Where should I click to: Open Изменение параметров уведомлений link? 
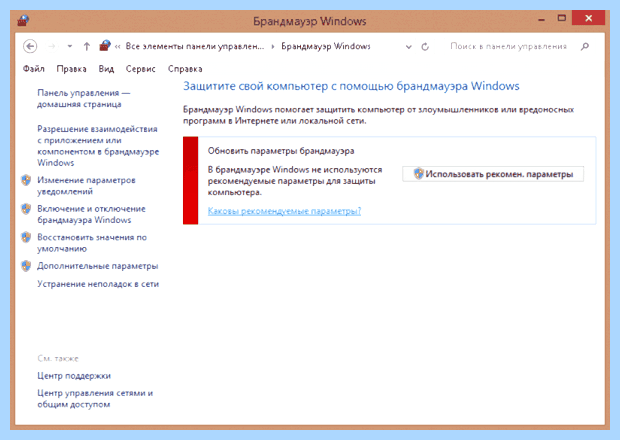87,186
